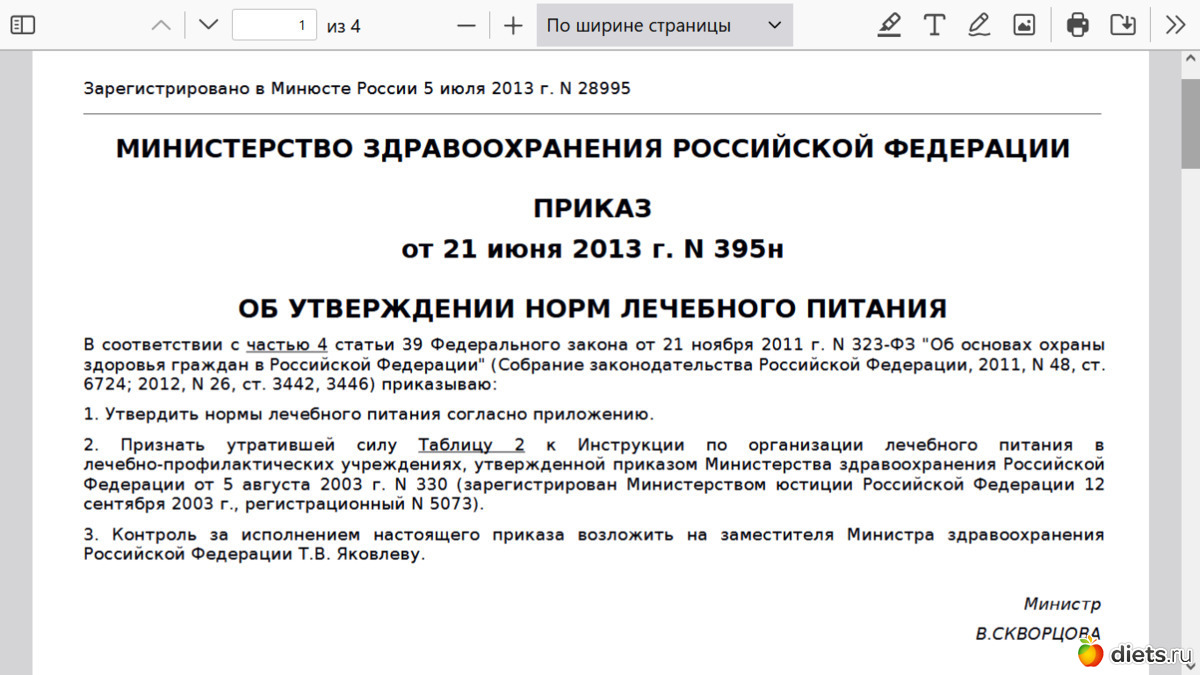Select the highlight annotation tool
The width and height of the screenshot is (1200, 675).
[889, 25]
